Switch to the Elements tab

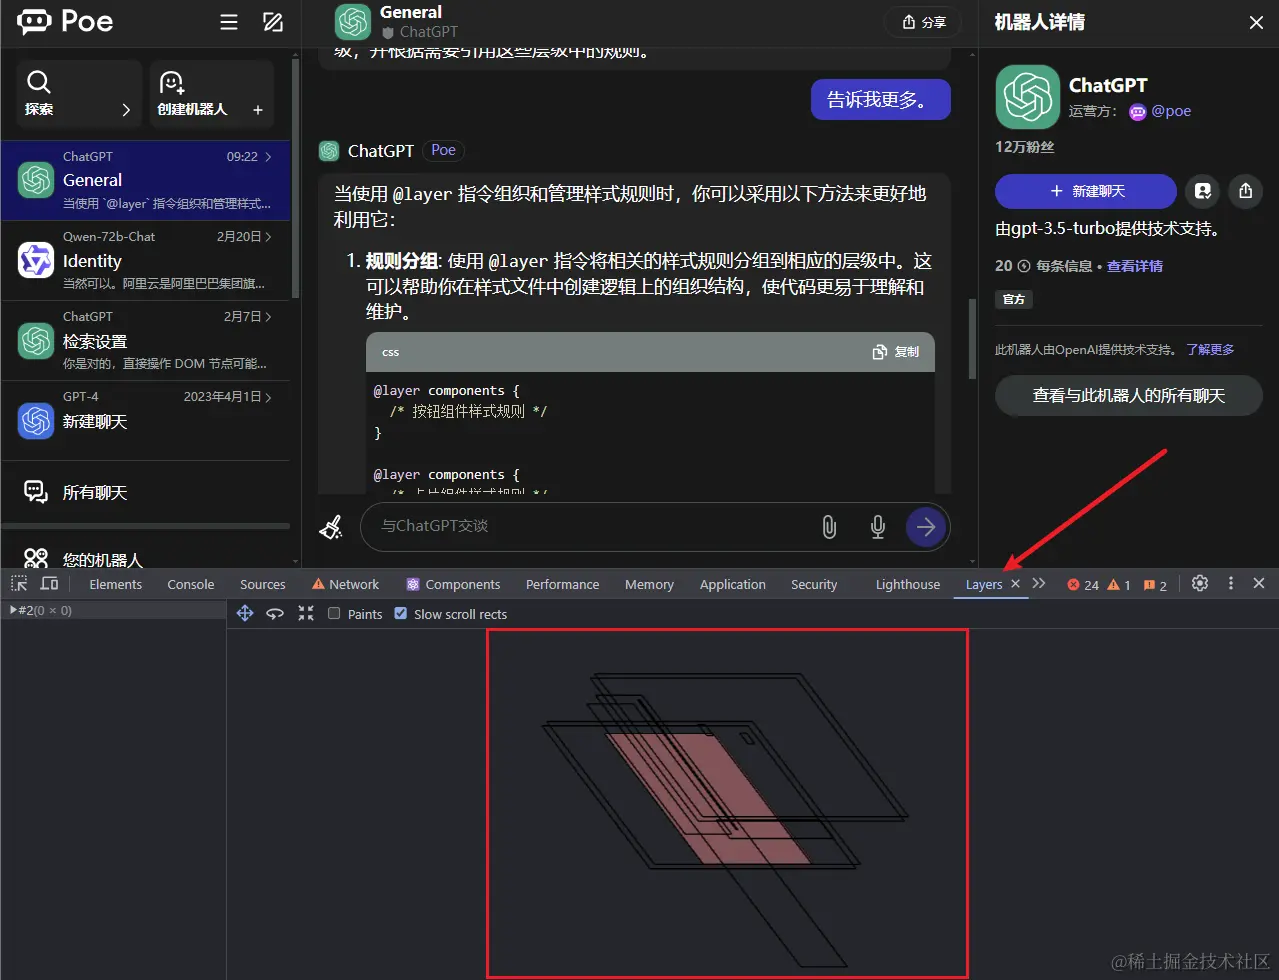click(x=116, y=585)
